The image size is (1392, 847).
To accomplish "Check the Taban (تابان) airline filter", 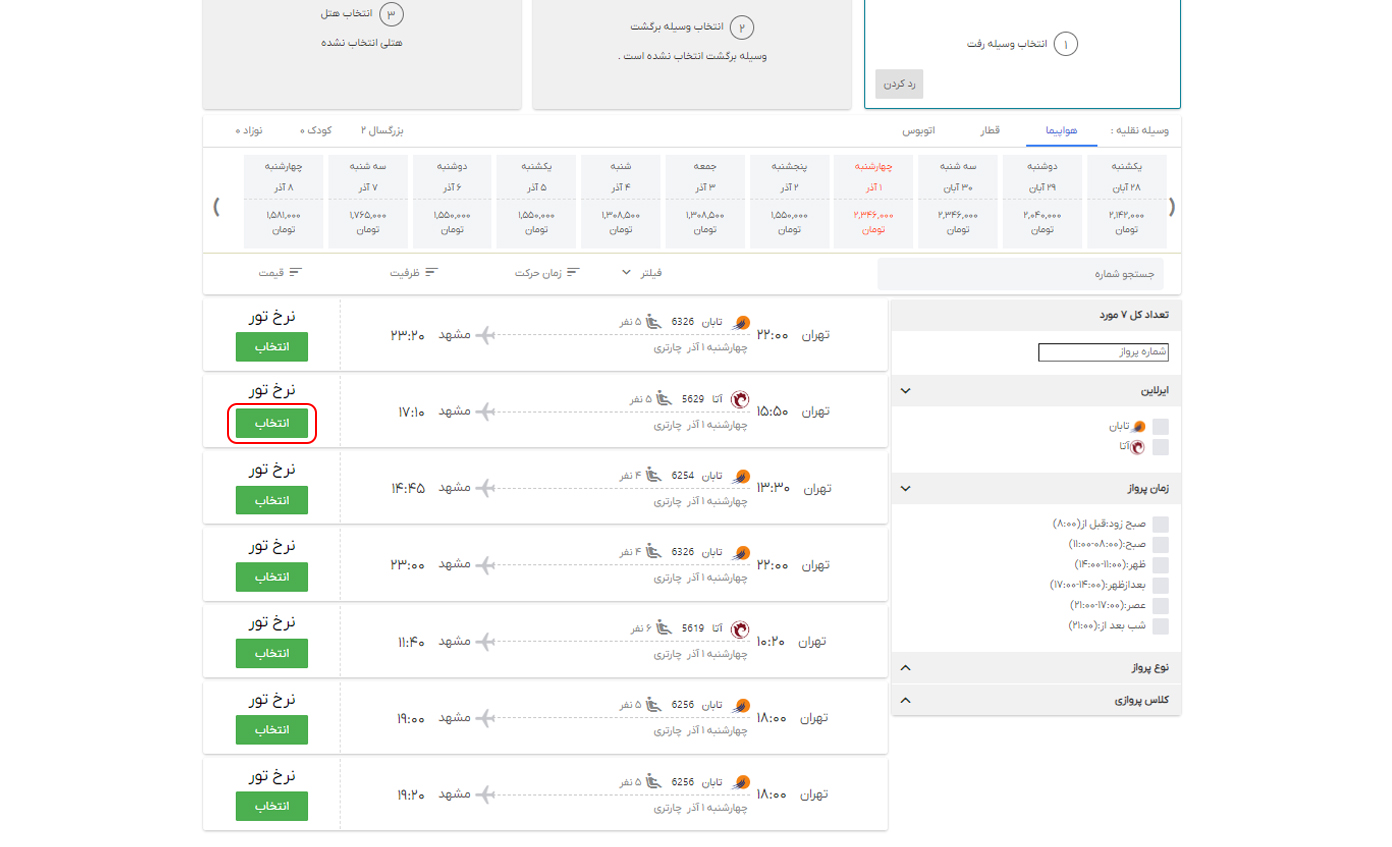I will point(1160,426).
